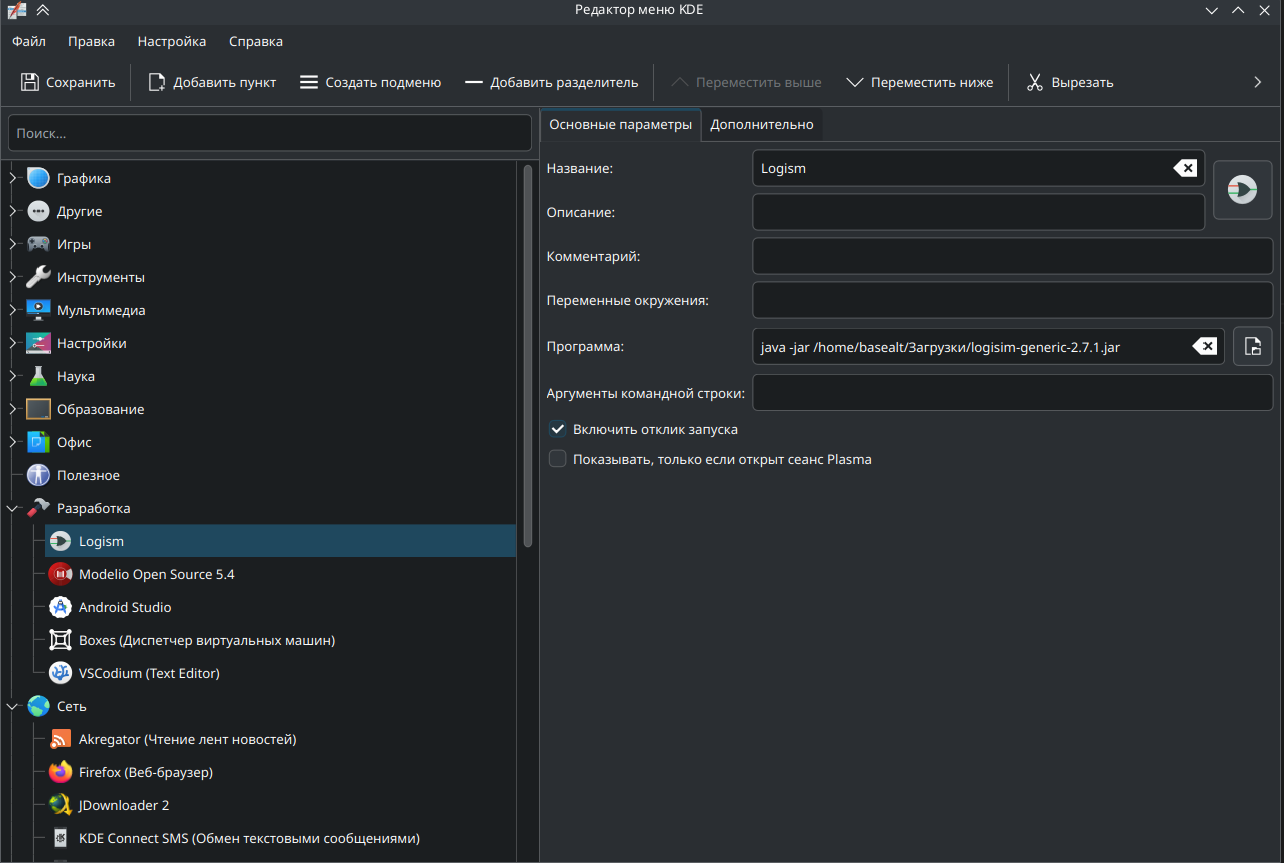Click the Полезное category icon
Viewport: 1284px width, 863px height.
point(38,475)
